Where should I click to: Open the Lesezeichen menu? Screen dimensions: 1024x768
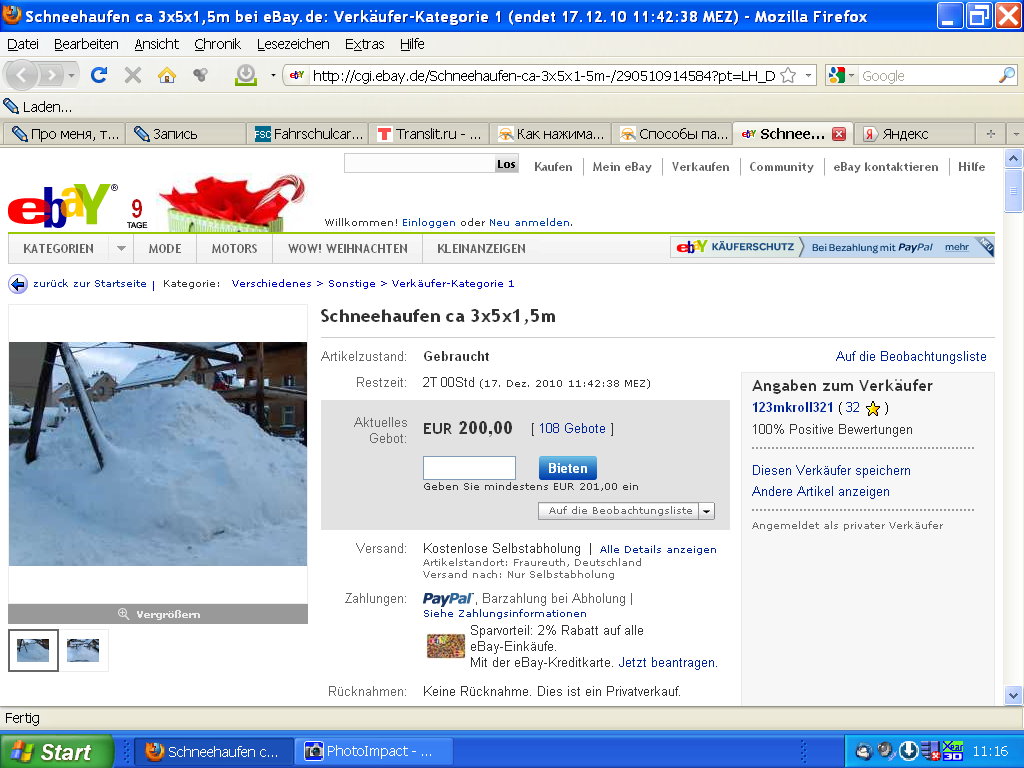click(292, 44)
